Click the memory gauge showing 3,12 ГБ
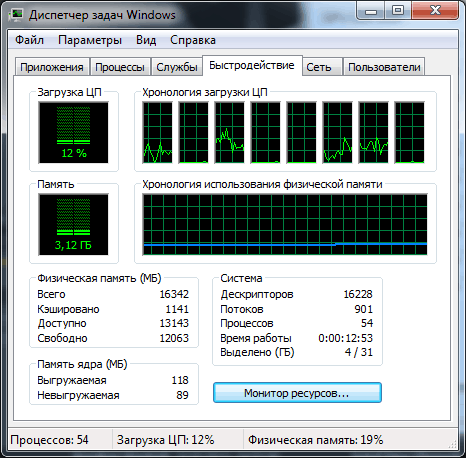466x458 pixels. point(73,225)
